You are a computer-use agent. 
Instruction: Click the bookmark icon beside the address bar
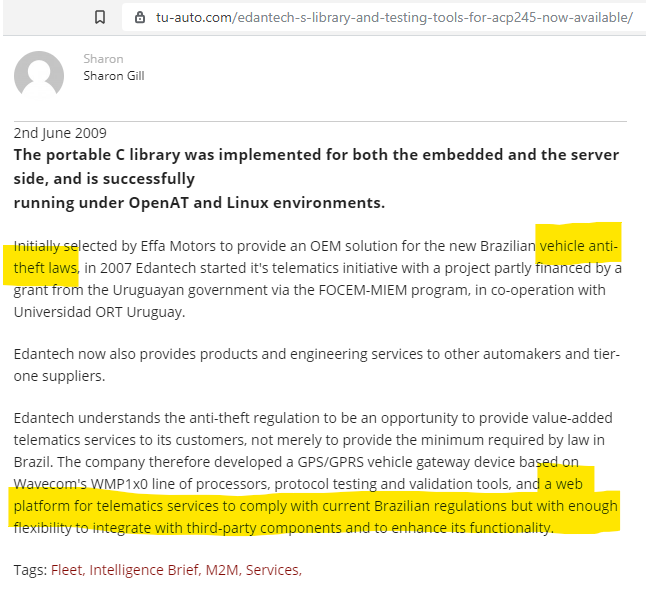pyautogui.click(x=100, y=17)
